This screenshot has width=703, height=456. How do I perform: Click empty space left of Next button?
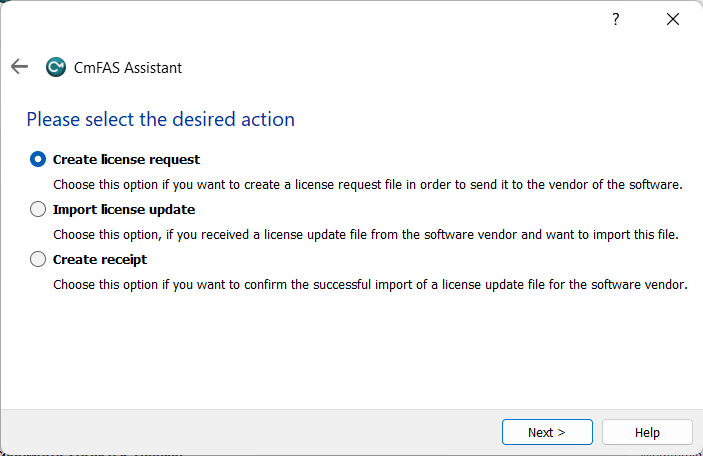[x=250, y=432]
